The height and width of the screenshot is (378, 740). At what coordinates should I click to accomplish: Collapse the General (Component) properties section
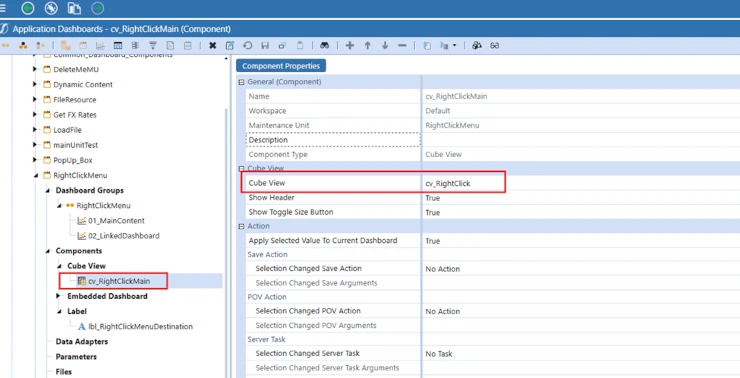(242, 82)
